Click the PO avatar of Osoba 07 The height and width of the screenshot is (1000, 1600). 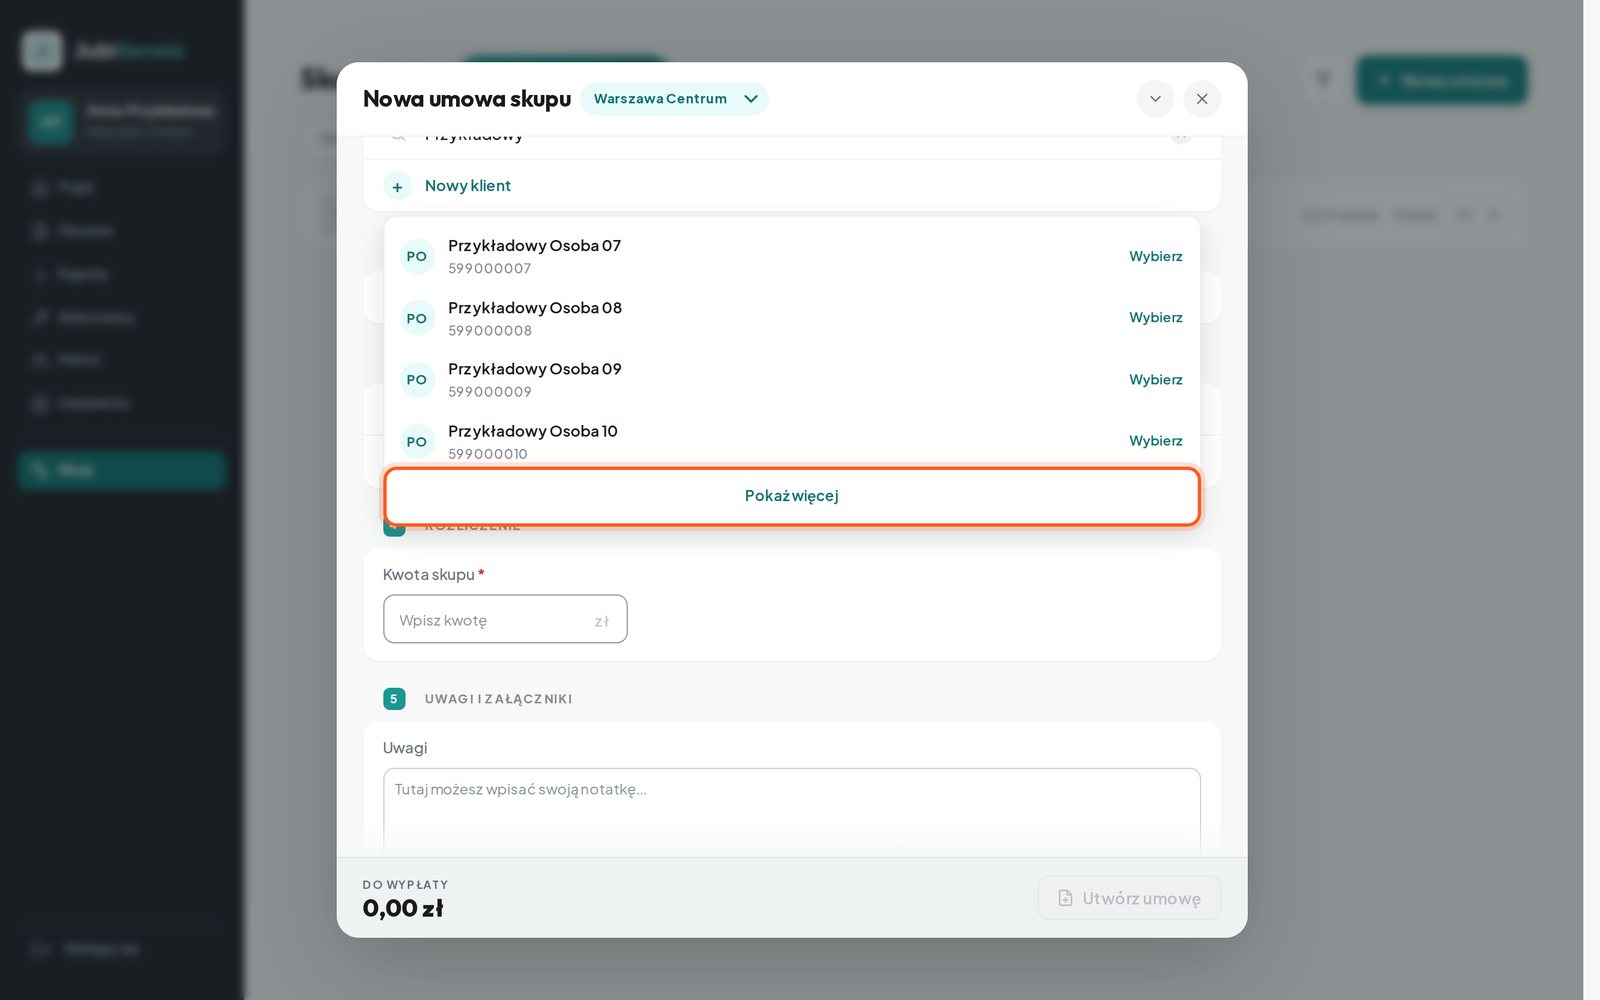tap(417, 257)
